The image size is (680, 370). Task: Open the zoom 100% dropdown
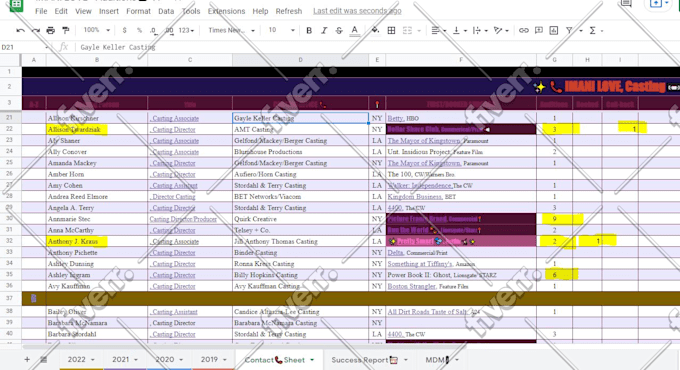[x=96, y=30]
